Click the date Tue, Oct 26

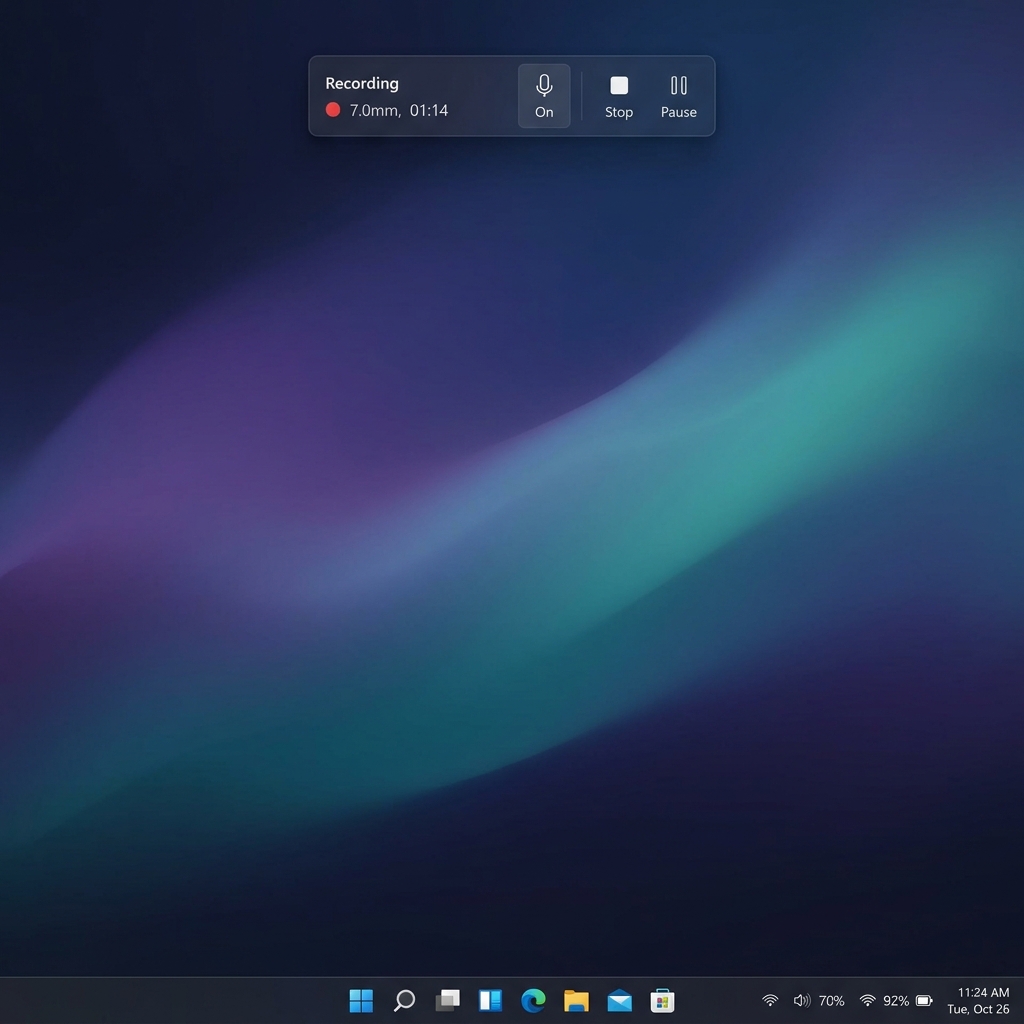point(978,1009)
